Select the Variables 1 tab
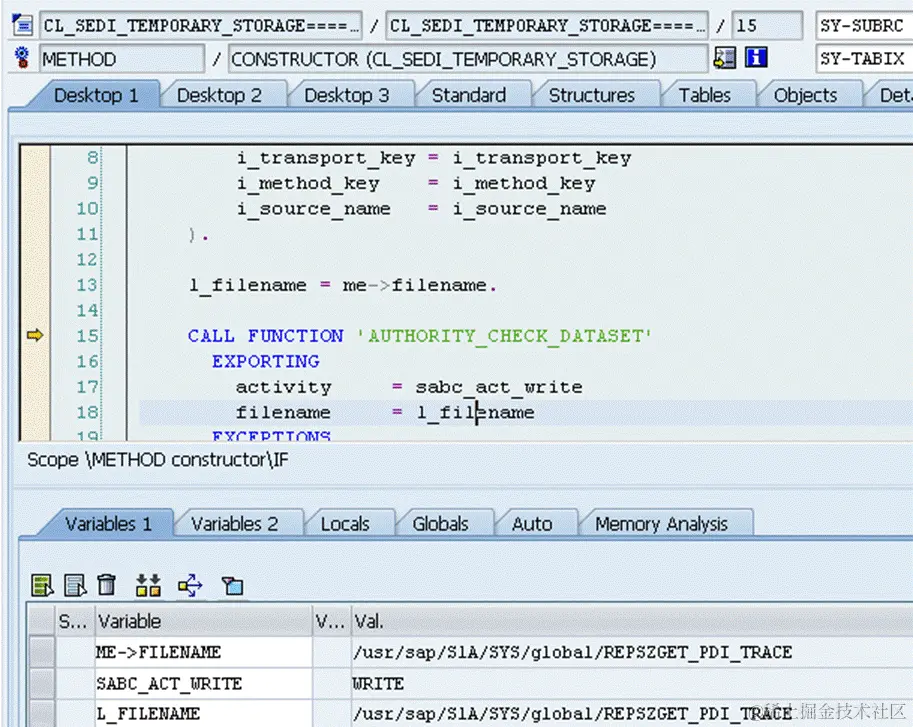This screenshot has width=913, height=727. 108,523
